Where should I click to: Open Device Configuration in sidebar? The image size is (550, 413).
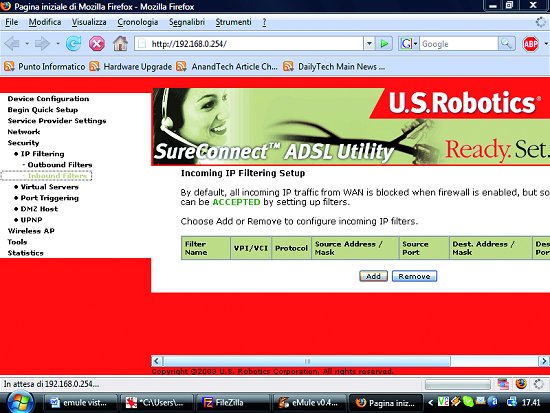(x=48, y=99)
